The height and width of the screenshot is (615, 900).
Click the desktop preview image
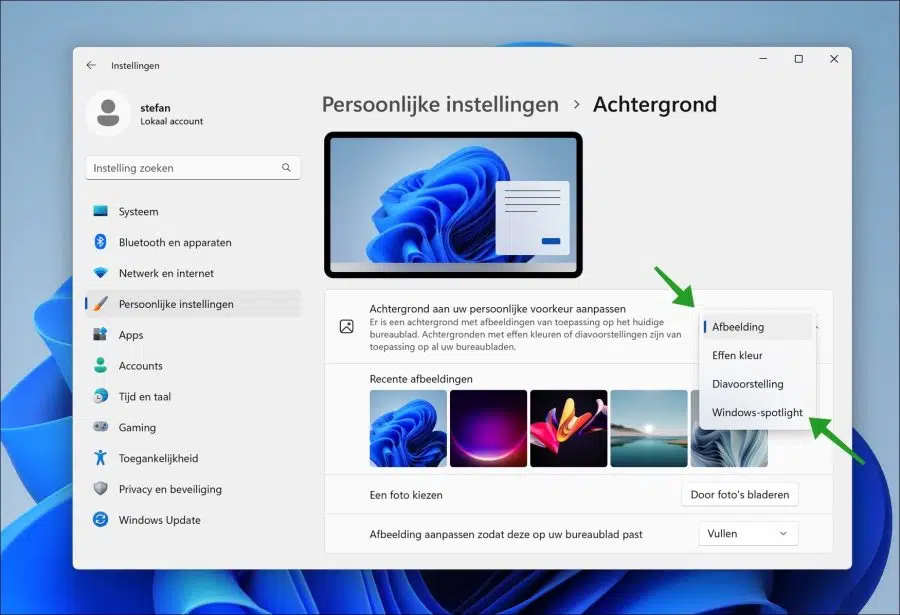(453, 205)
